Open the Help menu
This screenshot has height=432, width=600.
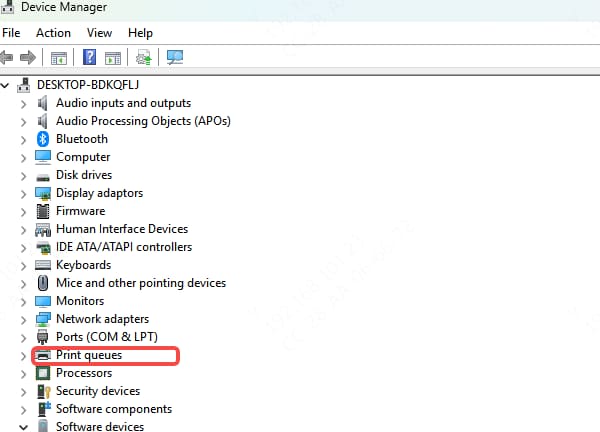pos(140,33)
